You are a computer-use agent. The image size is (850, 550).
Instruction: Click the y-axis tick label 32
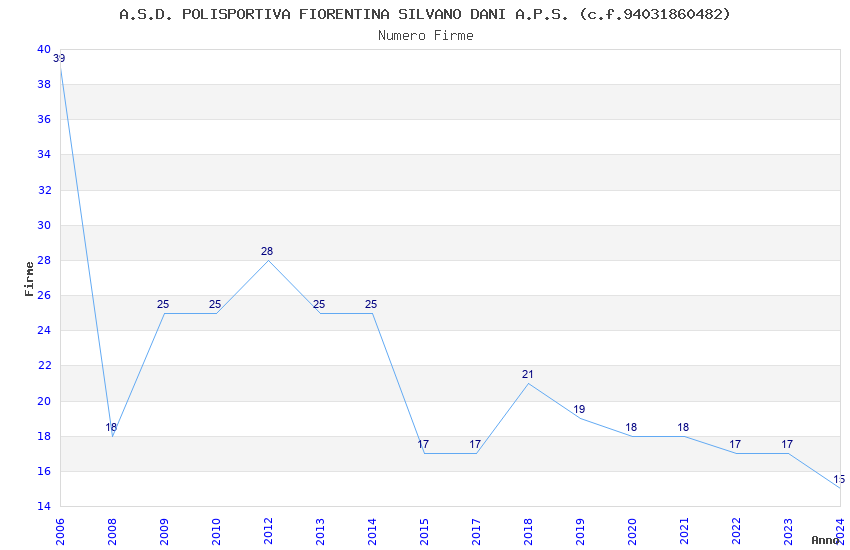(44, 190)
